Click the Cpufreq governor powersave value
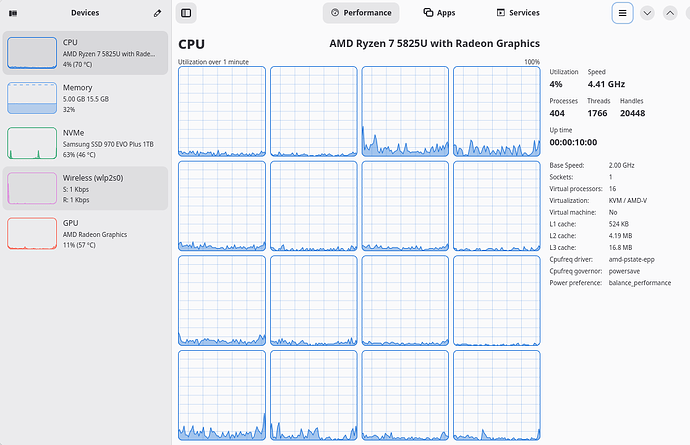 click(624, 271)
